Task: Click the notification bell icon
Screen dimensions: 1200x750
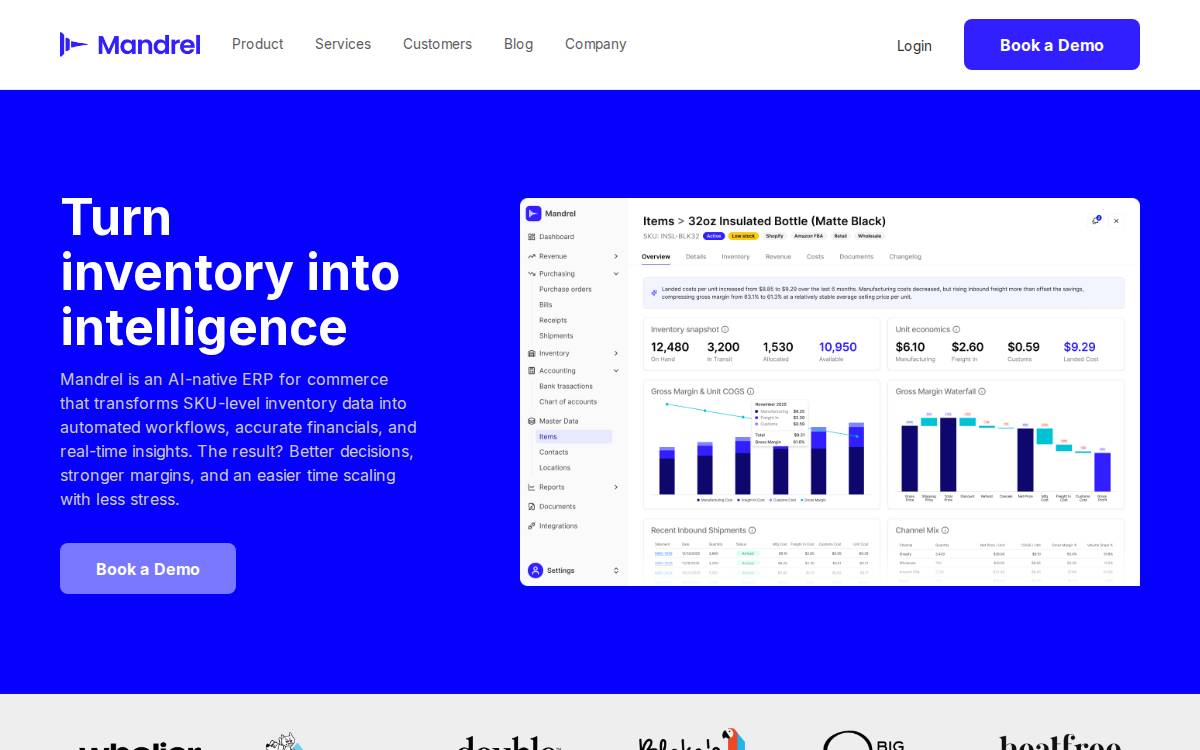Action: (x=1097, y=220)
